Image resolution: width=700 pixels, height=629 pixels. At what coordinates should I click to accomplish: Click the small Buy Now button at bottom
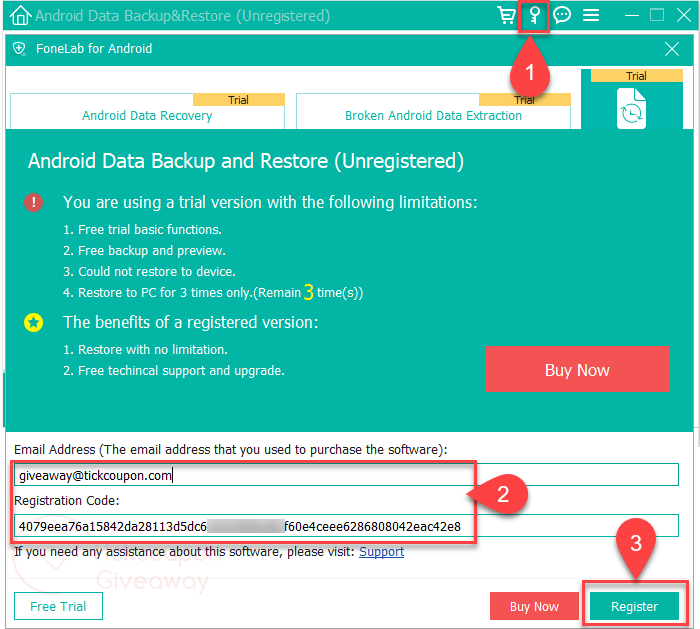click(x=534, y=606)
